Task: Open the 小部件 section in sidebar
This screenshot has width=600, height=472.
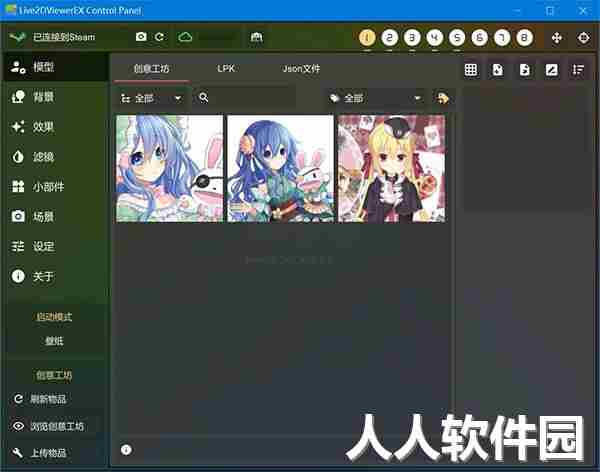Action: point(55,186)
